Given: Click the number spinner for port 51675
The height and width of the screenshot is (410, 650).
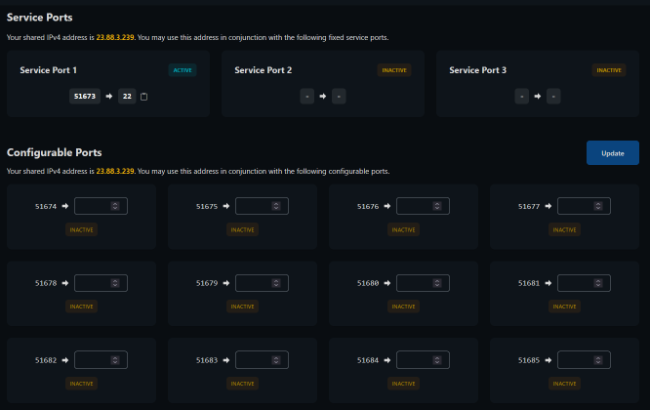Looking at the screenshot, I should click(x=277, y=206).
